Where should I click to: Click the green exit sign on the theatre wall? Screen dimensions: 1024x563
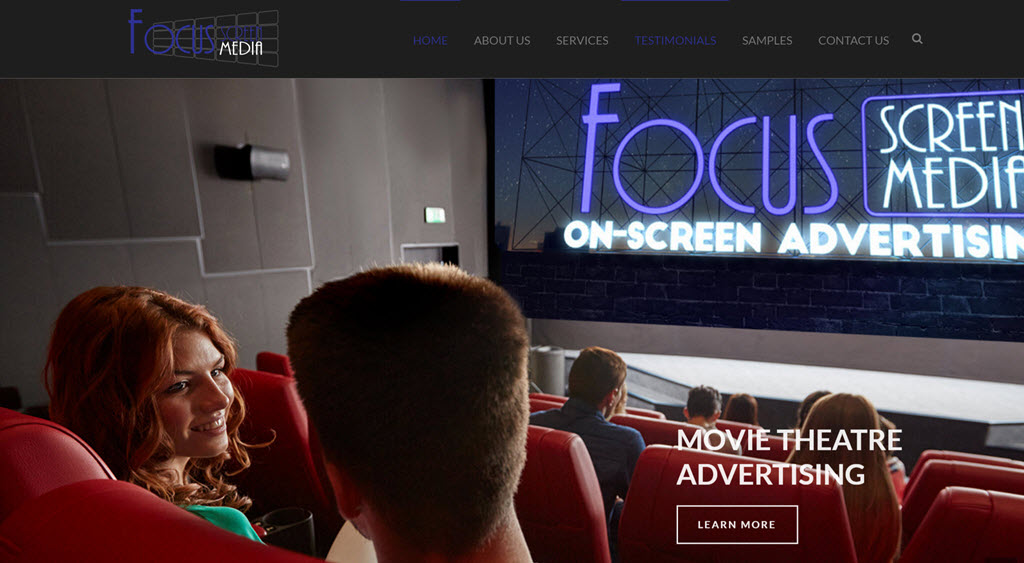[x=434, y=215]
